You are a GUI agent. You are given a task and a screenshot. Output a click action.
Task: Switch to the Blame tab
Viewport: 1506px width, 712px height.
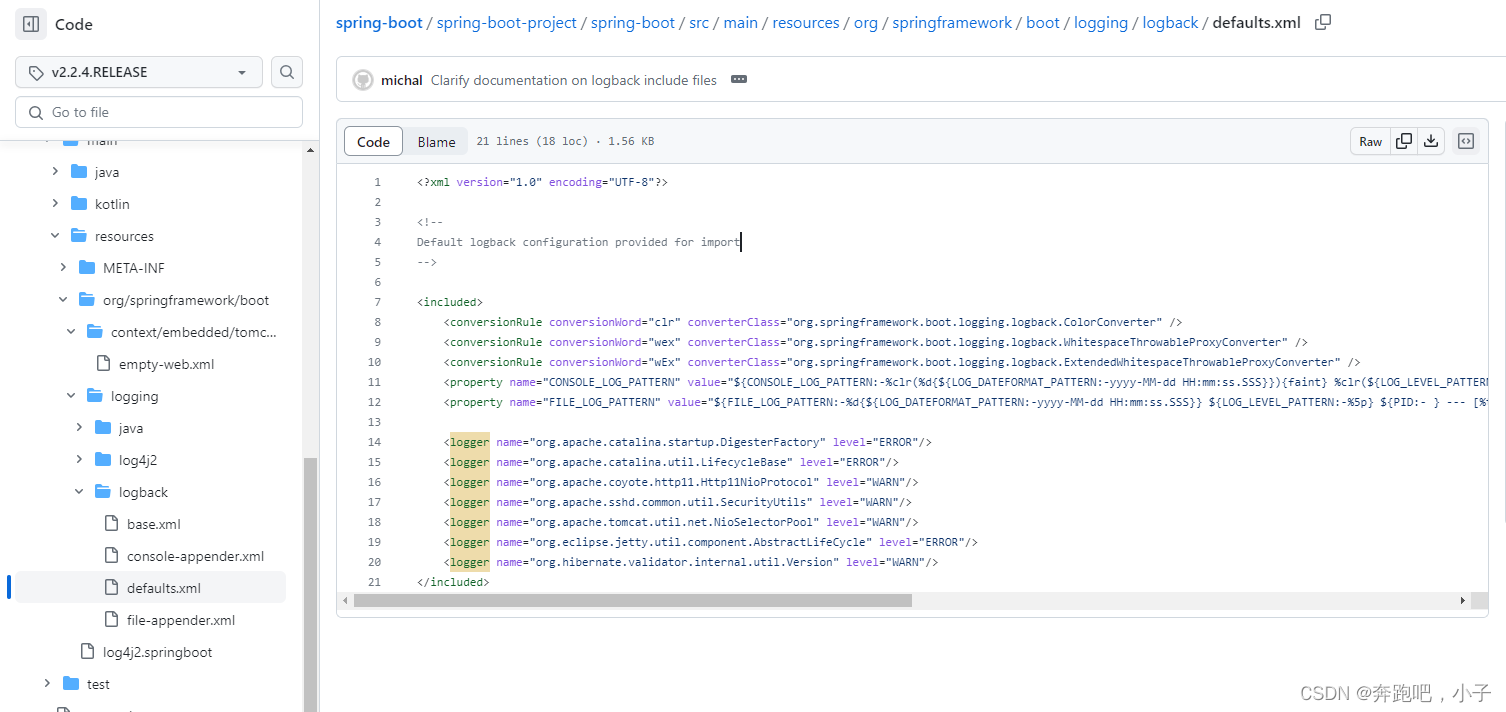pos(436,141)
